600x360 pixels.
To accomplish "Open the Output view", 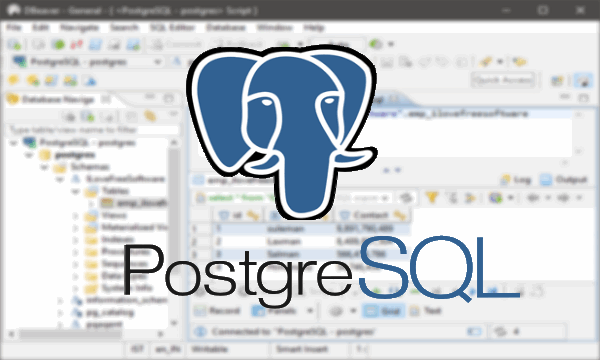I will [x=564, y=179].
